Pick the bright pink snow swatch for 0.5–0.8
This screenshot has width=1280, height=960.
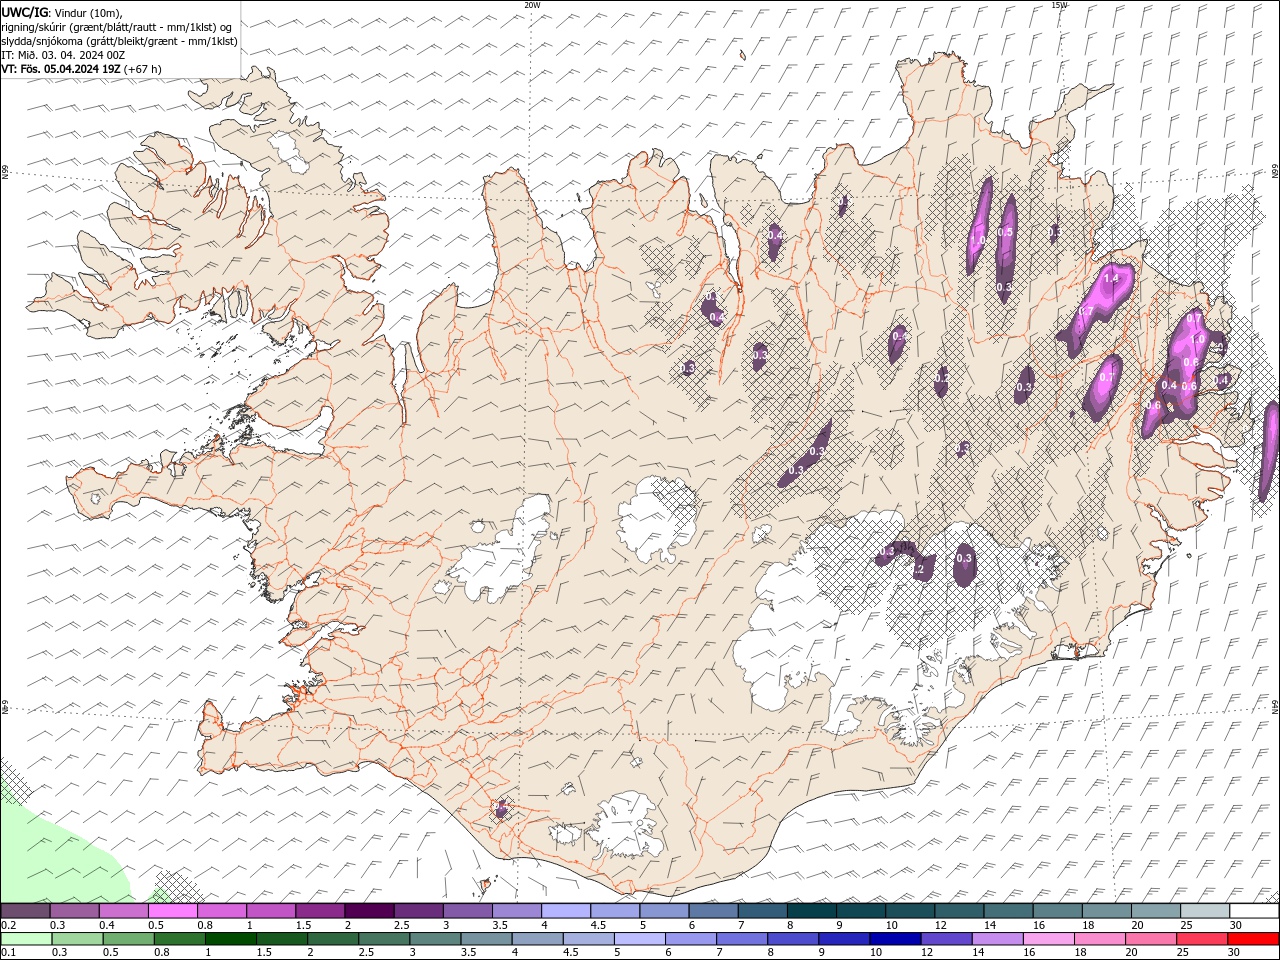point(172,911)
